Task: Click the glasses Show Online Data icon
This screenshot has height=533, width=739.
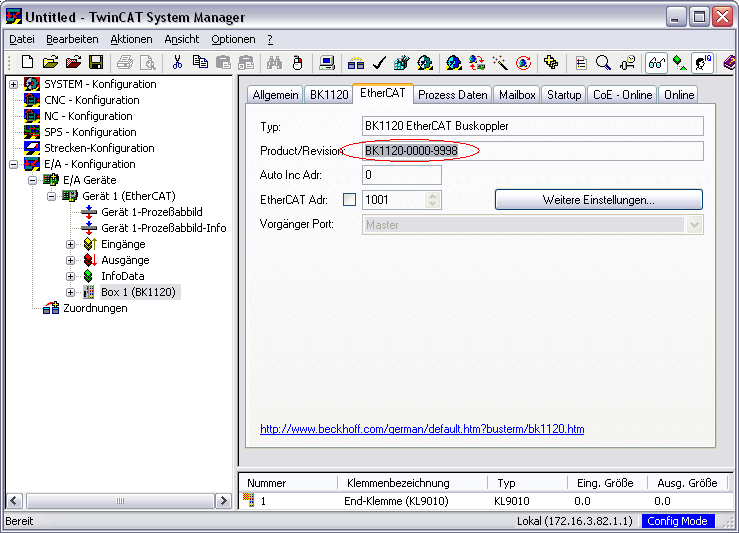Action: [657, 63]
